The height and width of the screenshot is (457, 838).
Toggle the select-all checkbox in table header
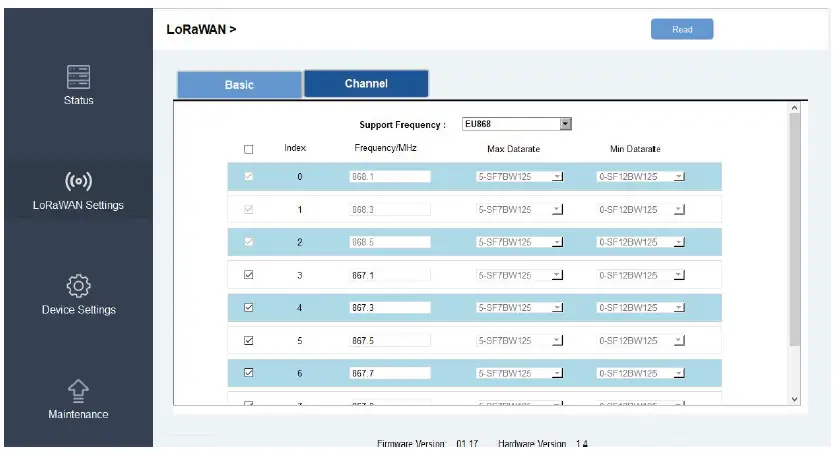[249, 149]
